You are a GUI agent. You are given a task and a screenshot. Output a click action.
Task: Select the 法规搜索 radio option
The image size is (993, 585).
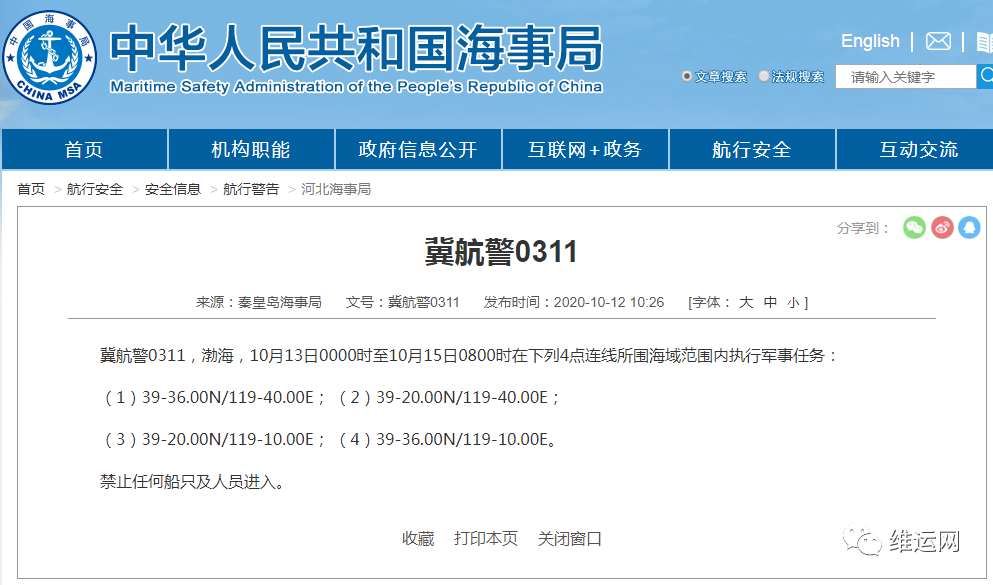click(x=764, y=75)
